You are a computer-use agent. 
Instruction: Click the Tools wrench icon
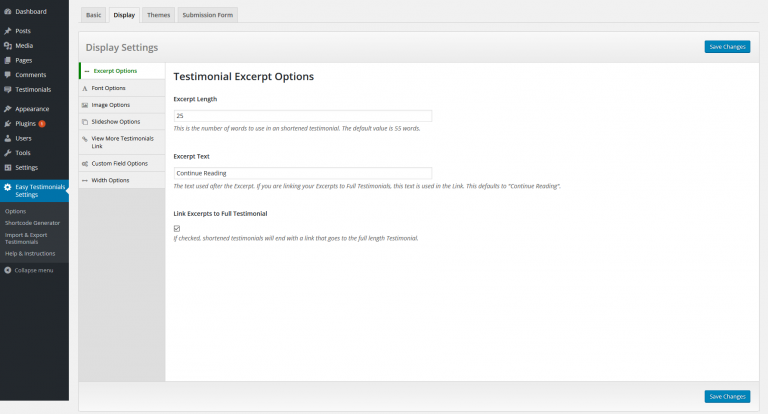pos(8,152)
